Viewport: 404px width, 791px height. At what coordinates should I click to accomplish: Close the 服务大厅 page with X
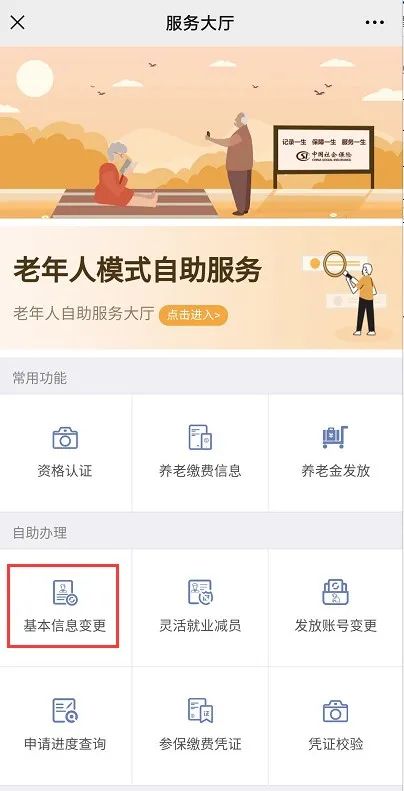click(18, 22)
